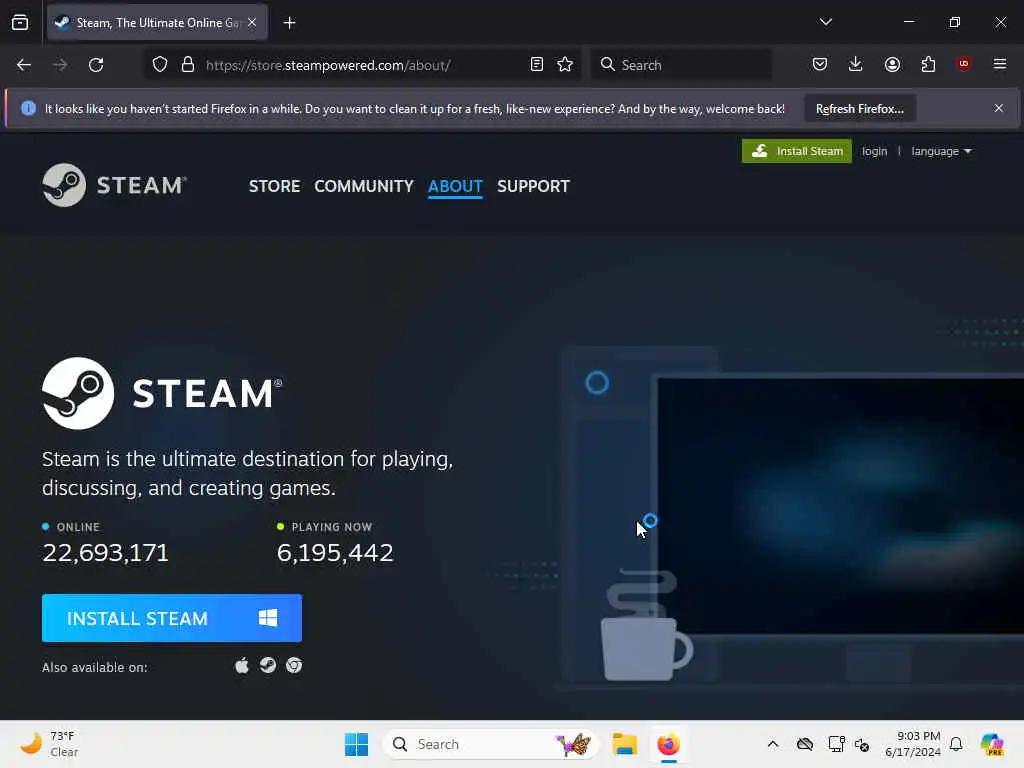Click the taskbar Search box

[490, 744]
